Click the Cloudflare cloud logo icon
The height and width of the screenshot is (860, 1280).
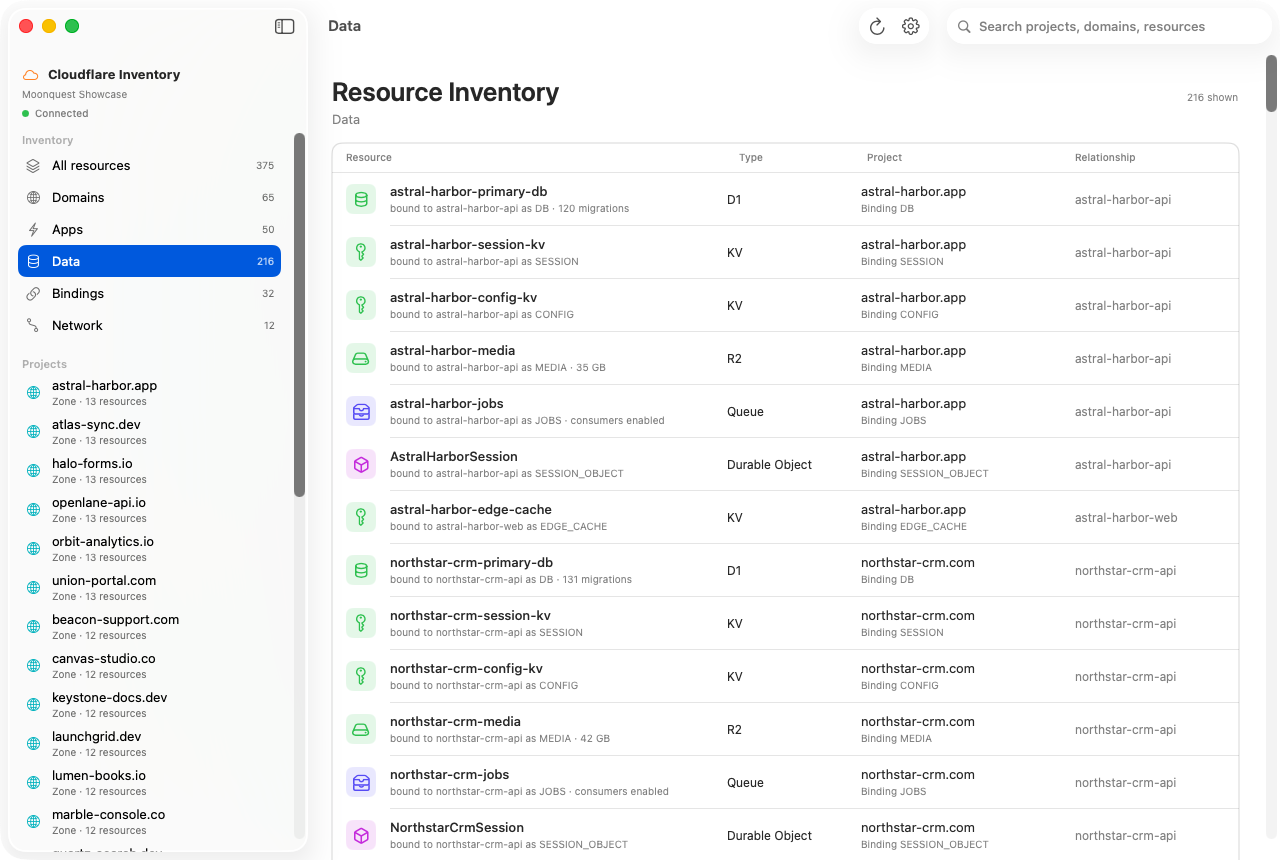(31, 75)
